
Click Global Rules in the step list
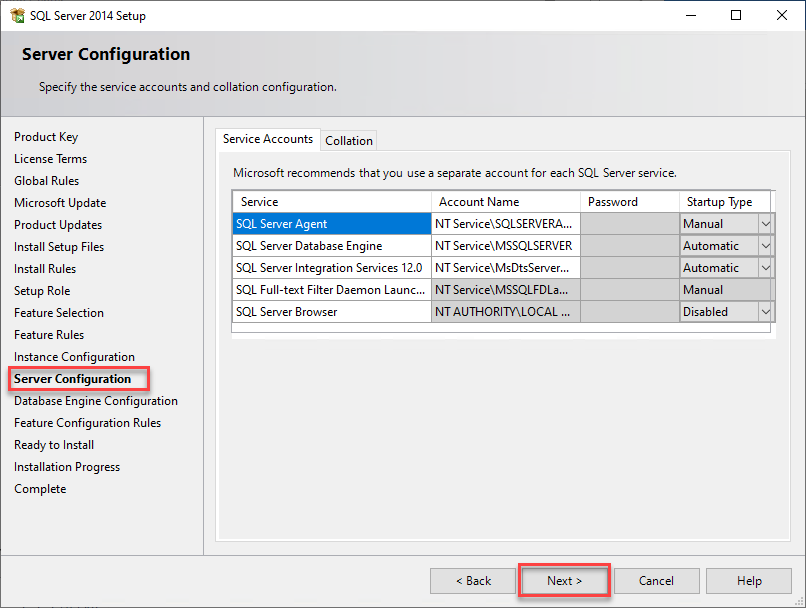pyautogui.click(x=46, y=181)
